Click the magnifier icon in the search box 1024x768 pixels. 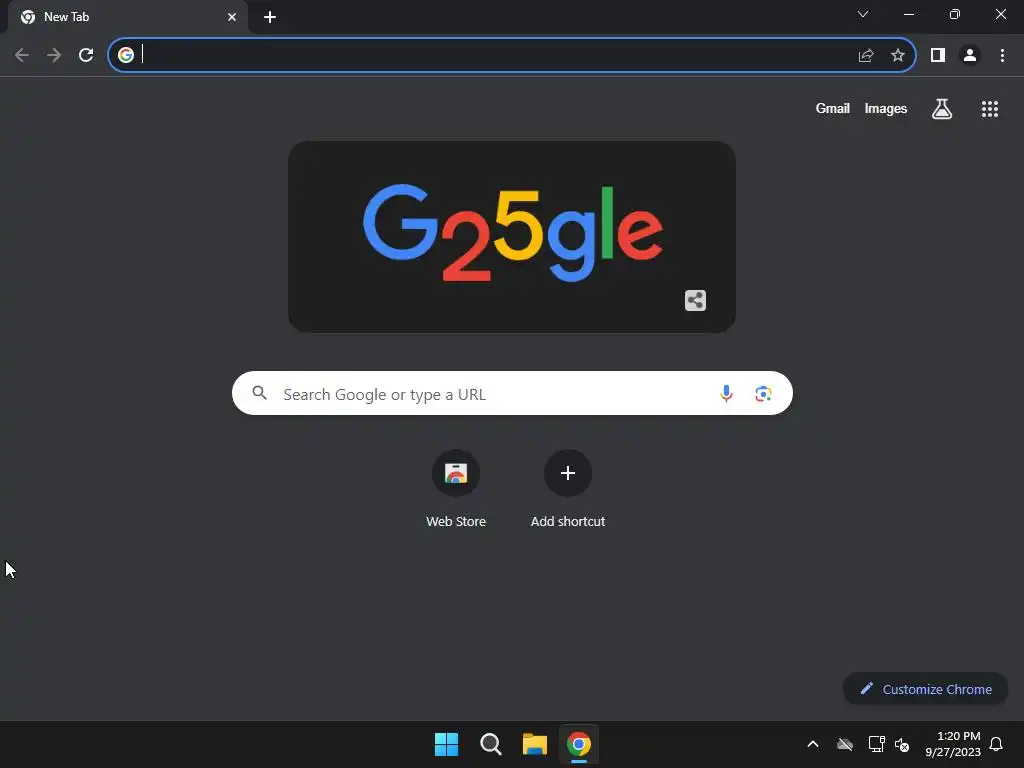(260, 393)
